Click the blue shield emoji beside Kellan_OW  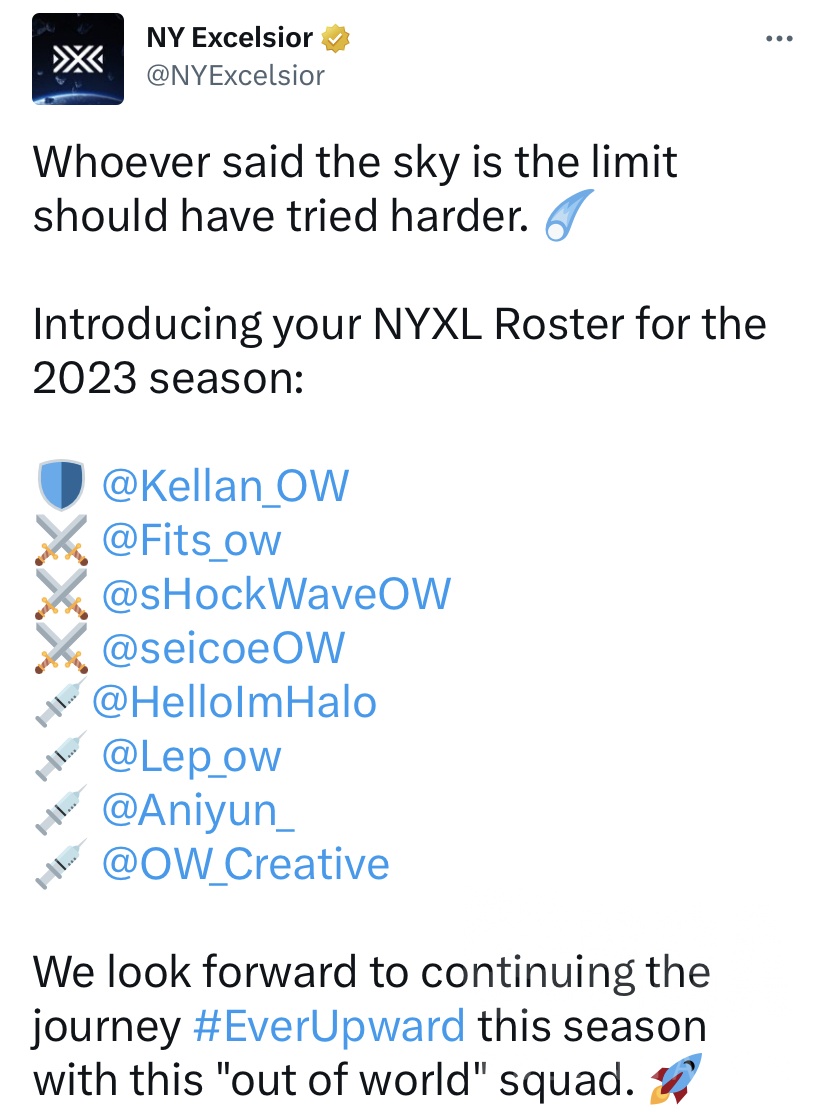point(61,487)
